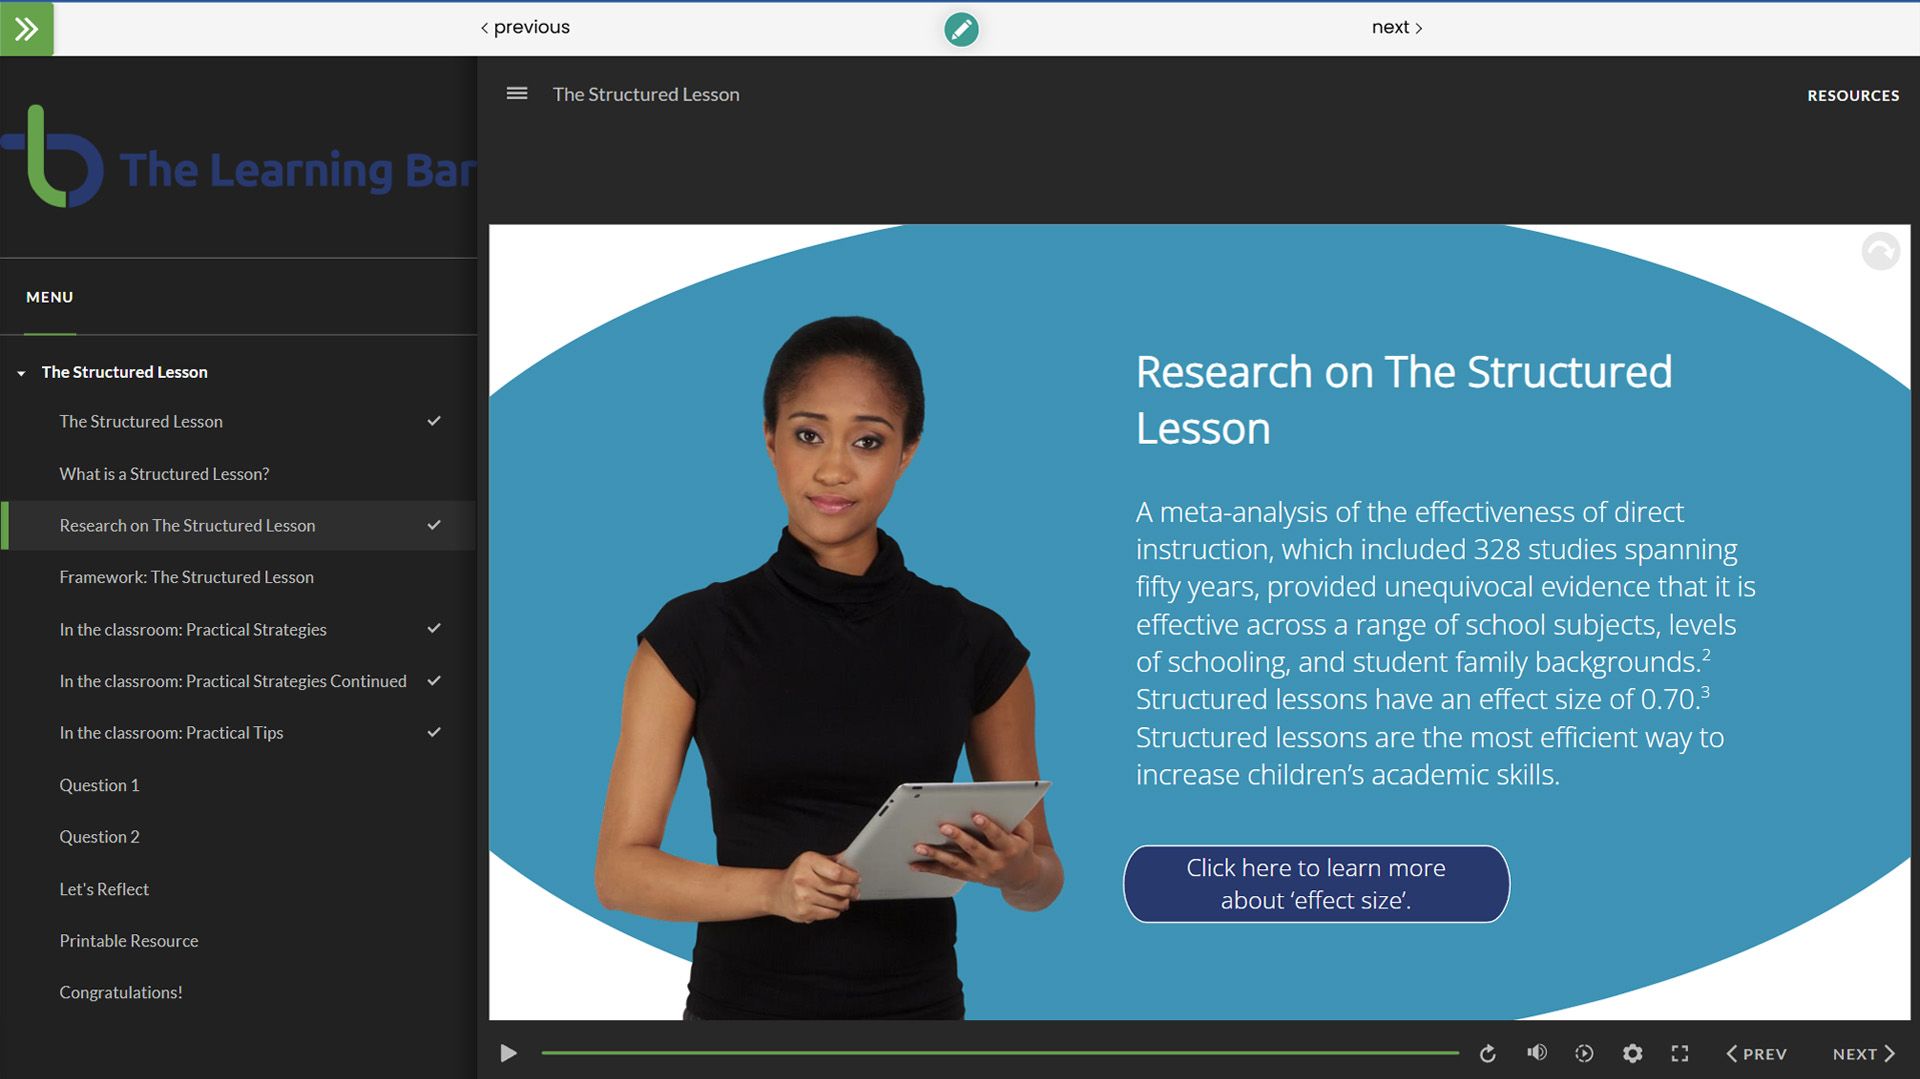Open the playback speed icon

point(1584,1053)
